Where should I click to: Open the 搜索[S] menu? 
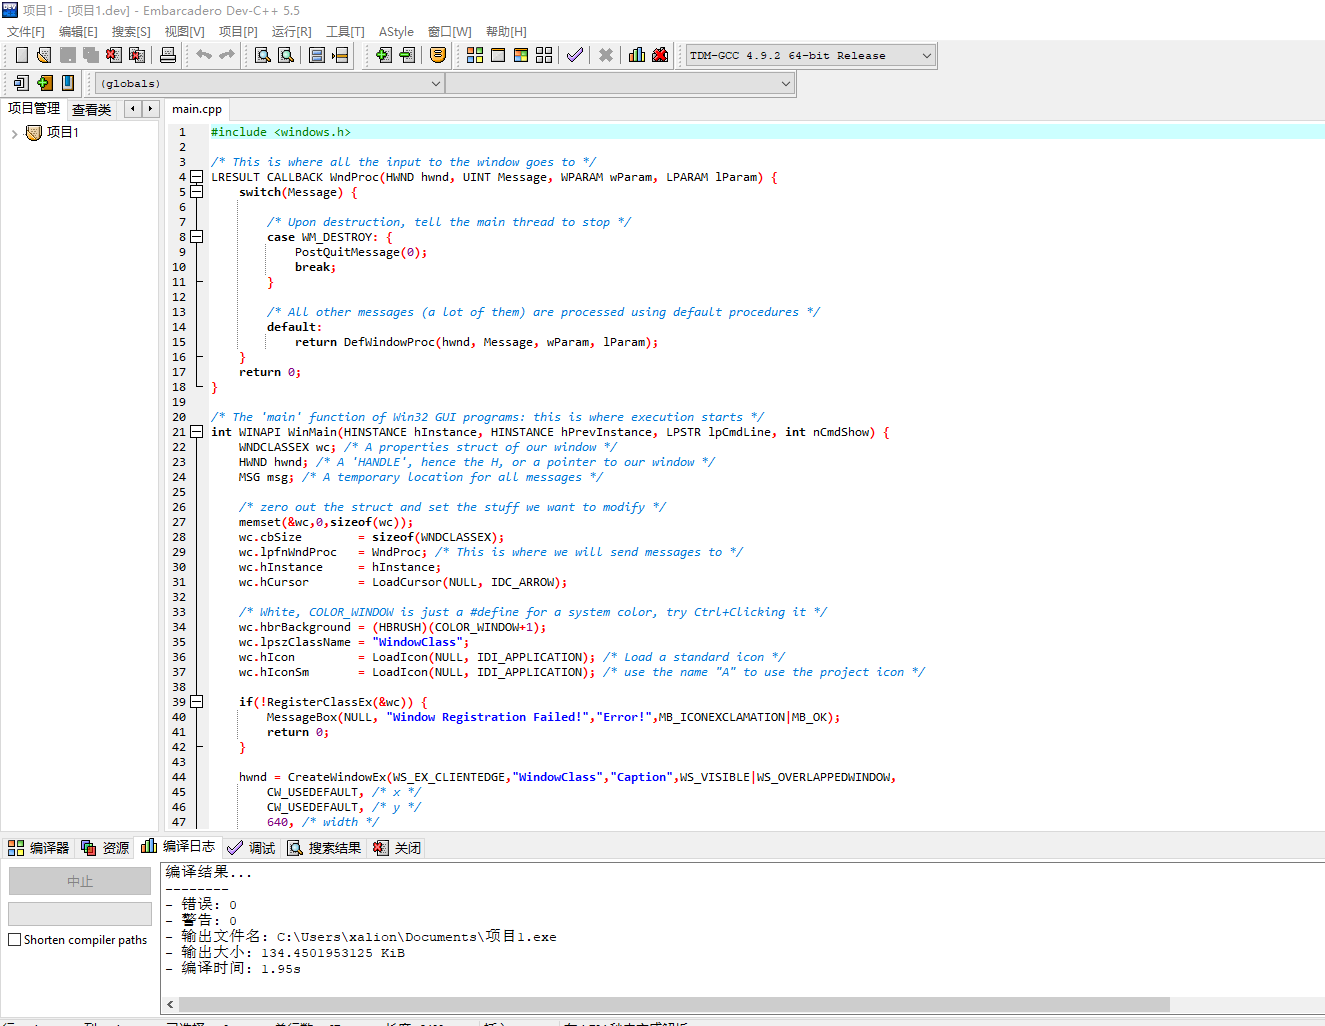tap(131, 32)
